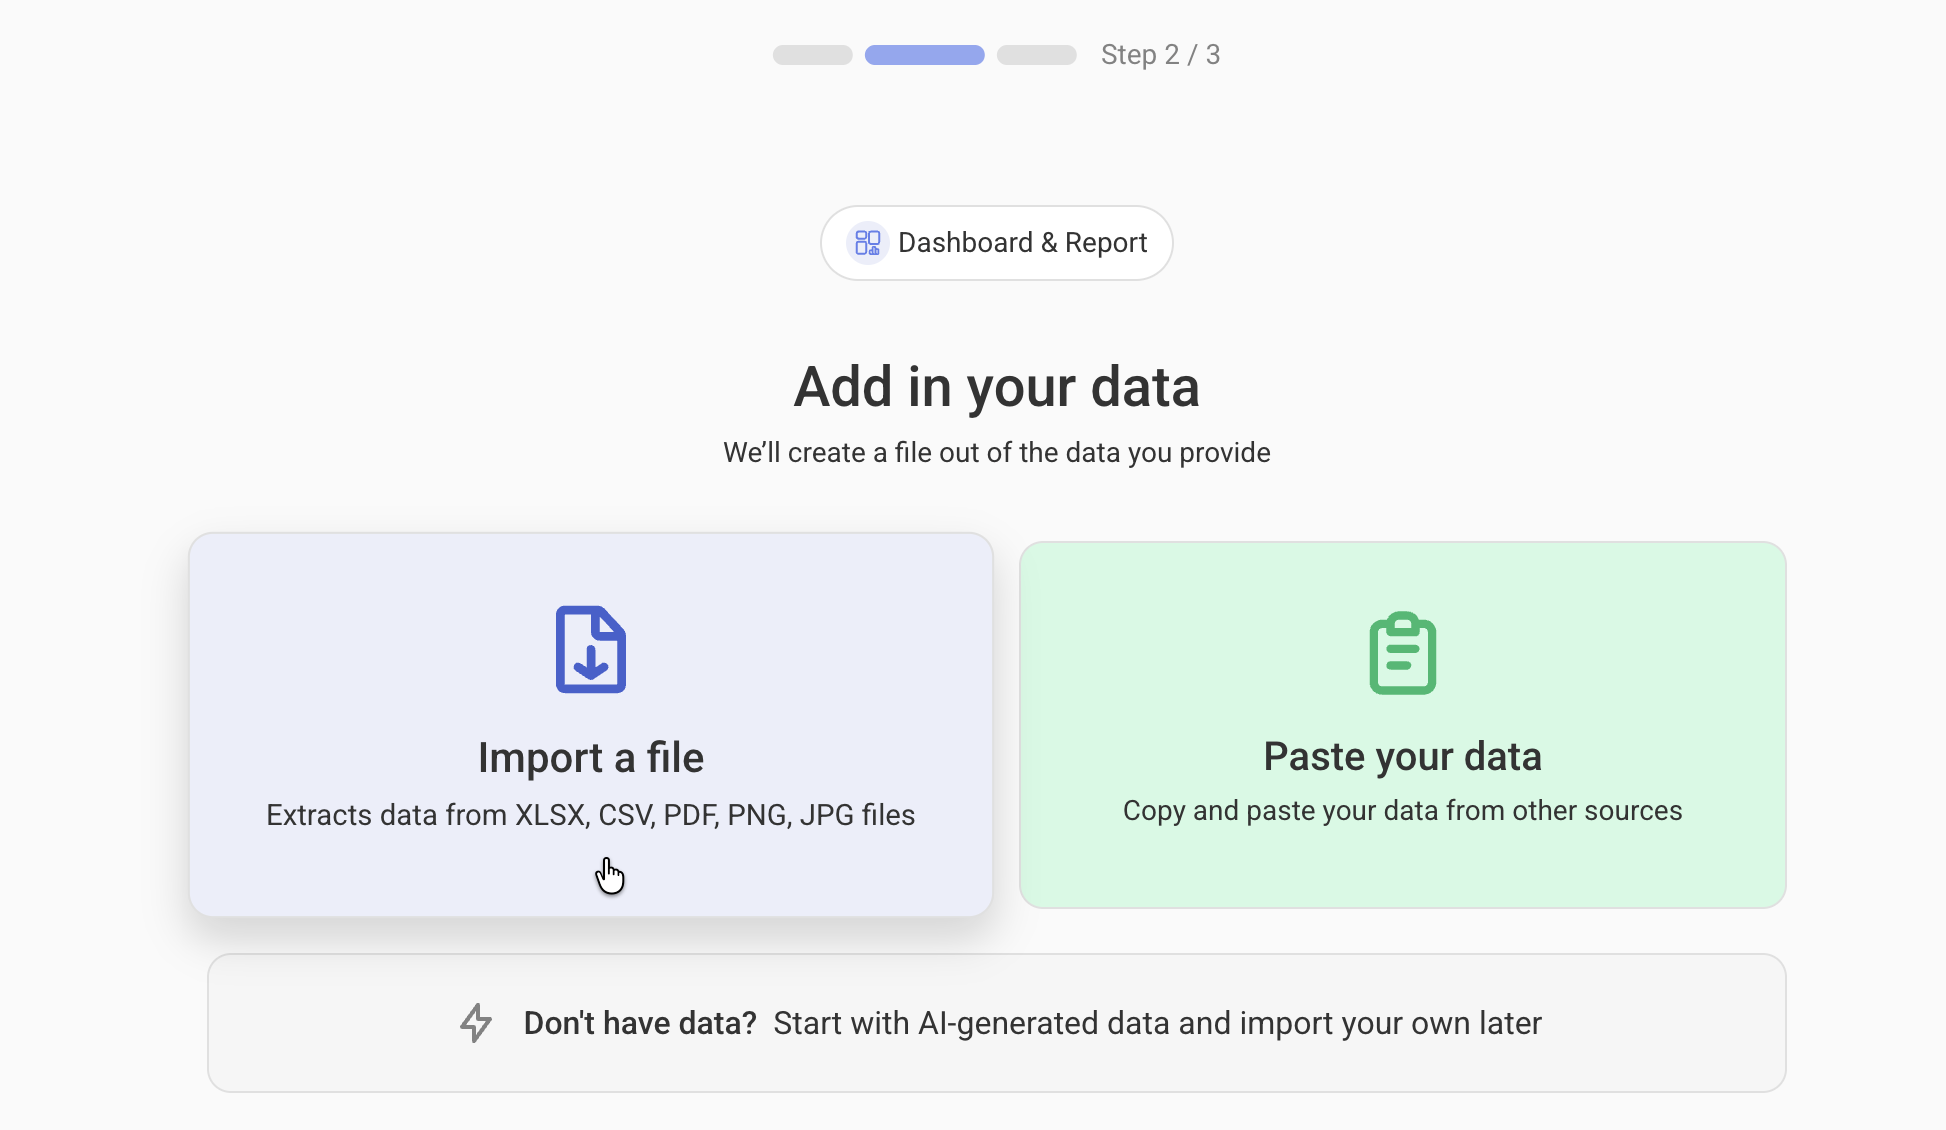Click the copy and paste description text
Screen dimensions: 1946x1130
(x=1402, y=811)
